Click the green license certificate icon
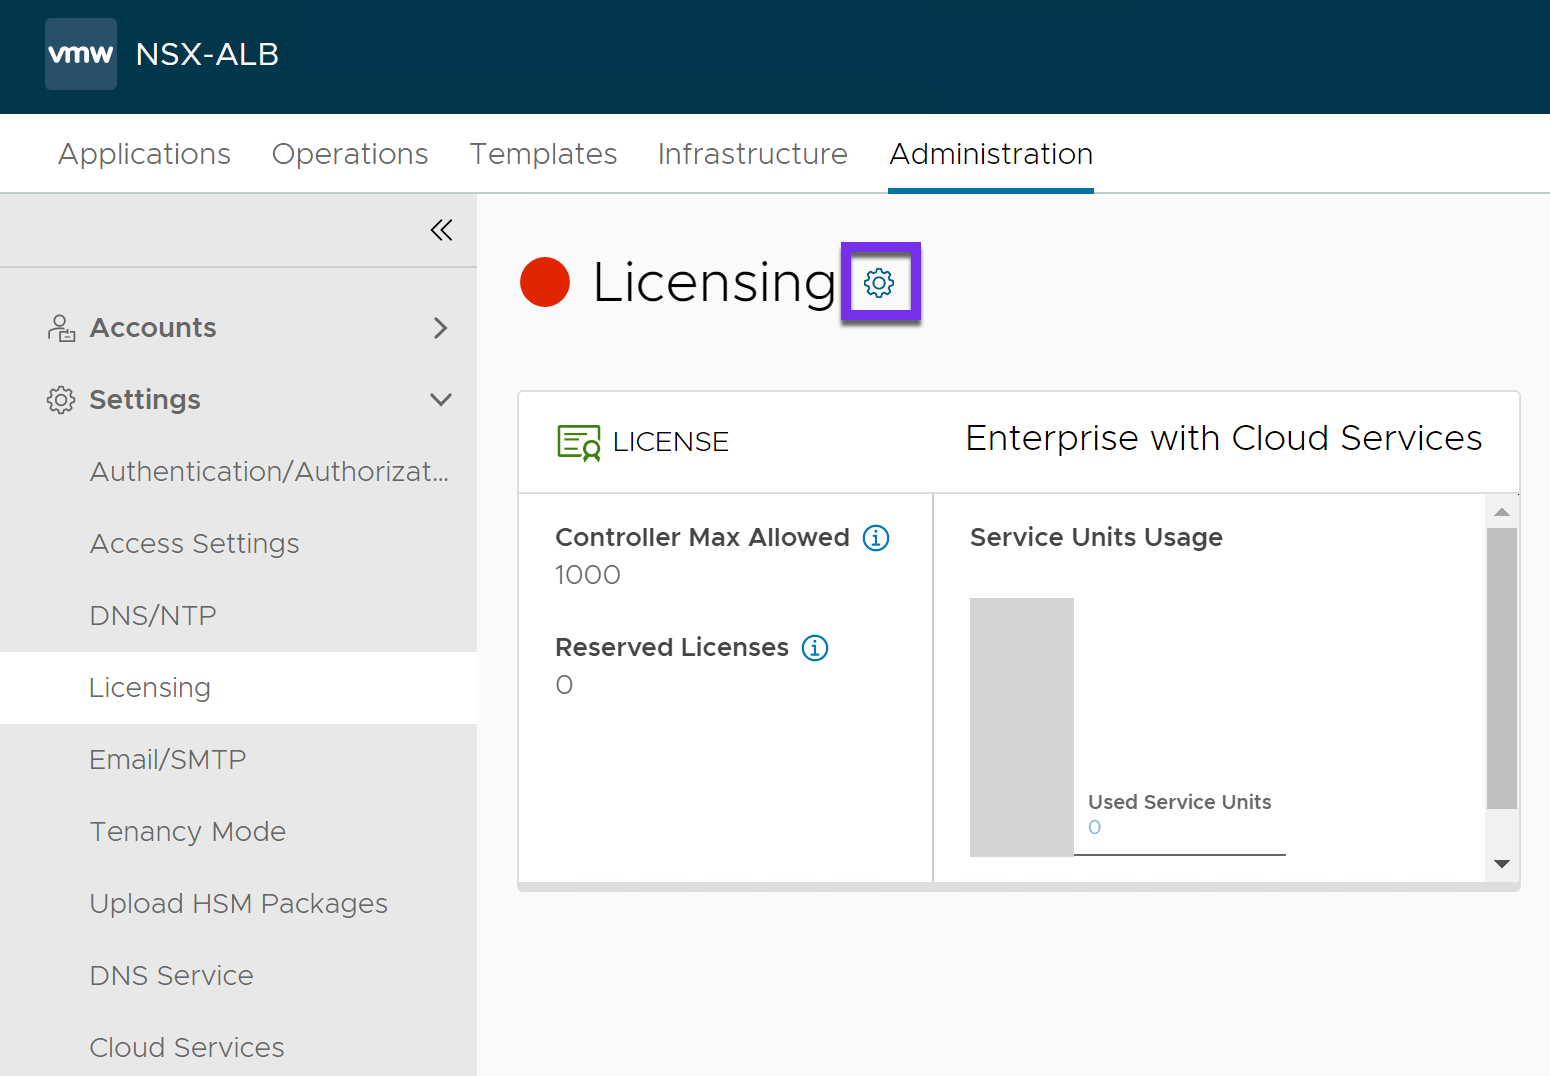 click(578, 442)
